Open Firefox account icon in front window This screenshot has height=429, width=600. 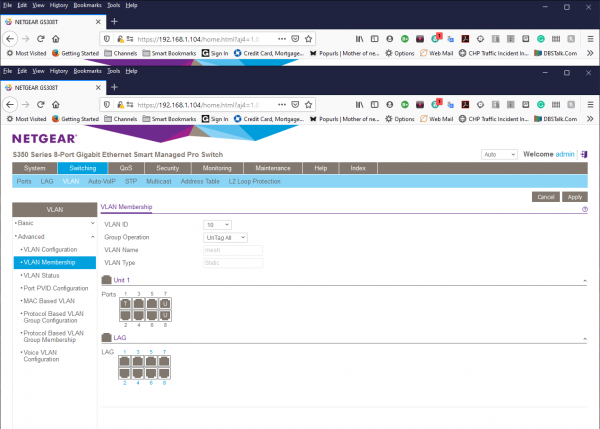coord(390,104)
